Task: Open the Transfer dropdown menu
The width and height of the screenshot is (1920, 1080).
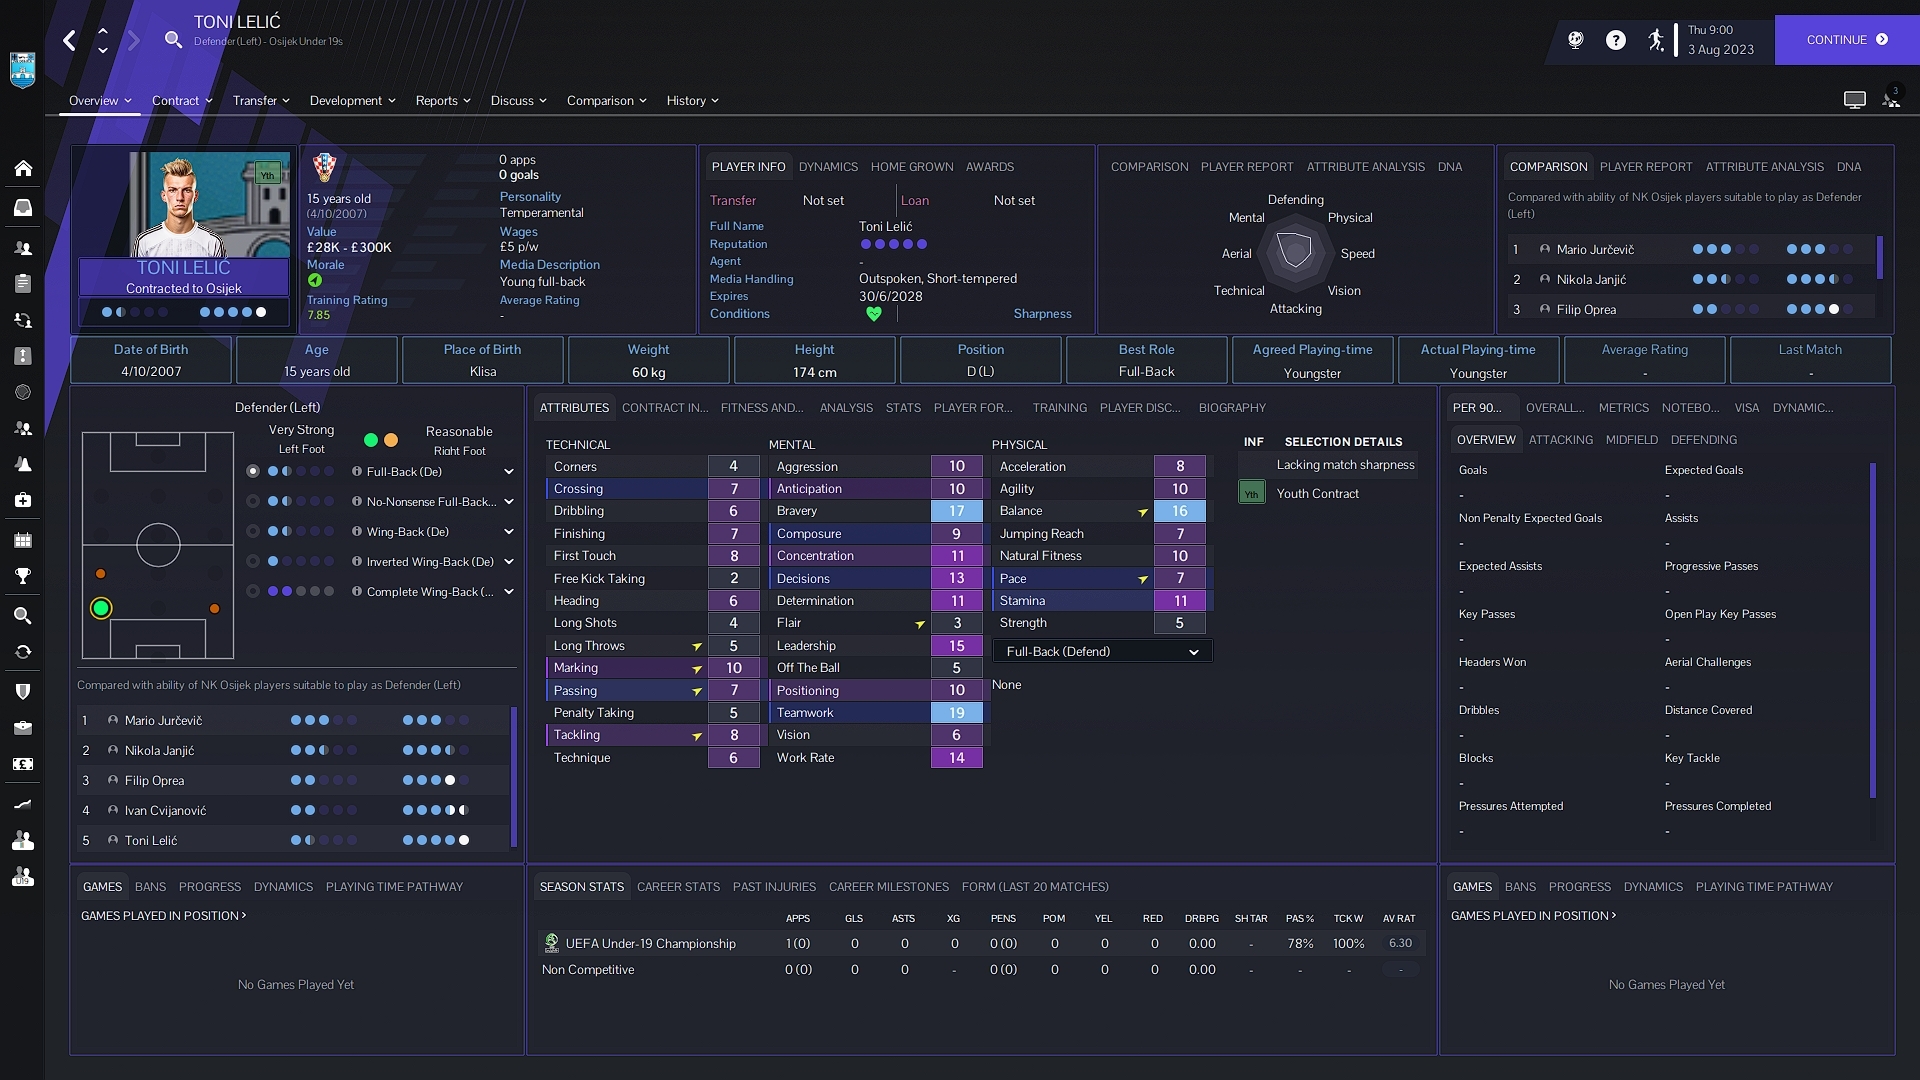Action: click(261, 100)
